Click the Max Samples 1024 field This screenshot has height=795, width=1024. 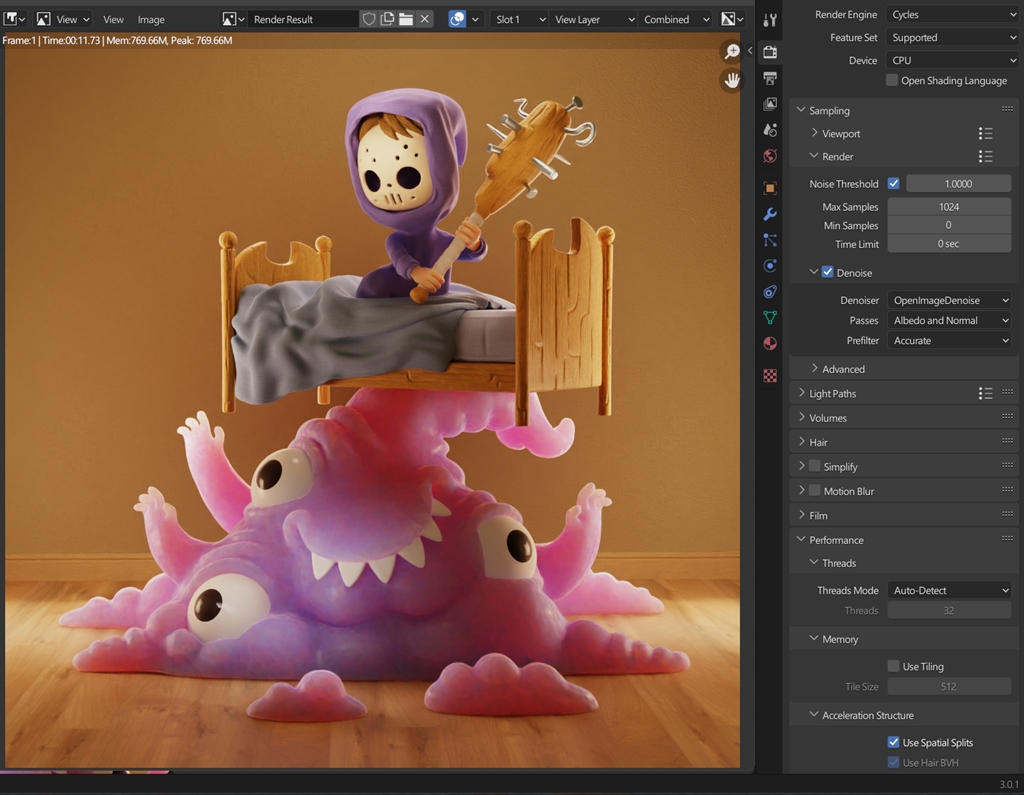click(949, 207)
